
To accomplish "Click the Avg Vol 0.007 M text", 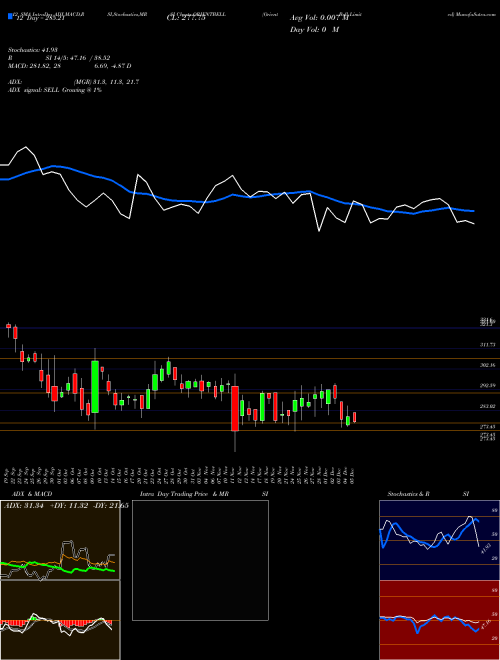I will tap(319, 18).
